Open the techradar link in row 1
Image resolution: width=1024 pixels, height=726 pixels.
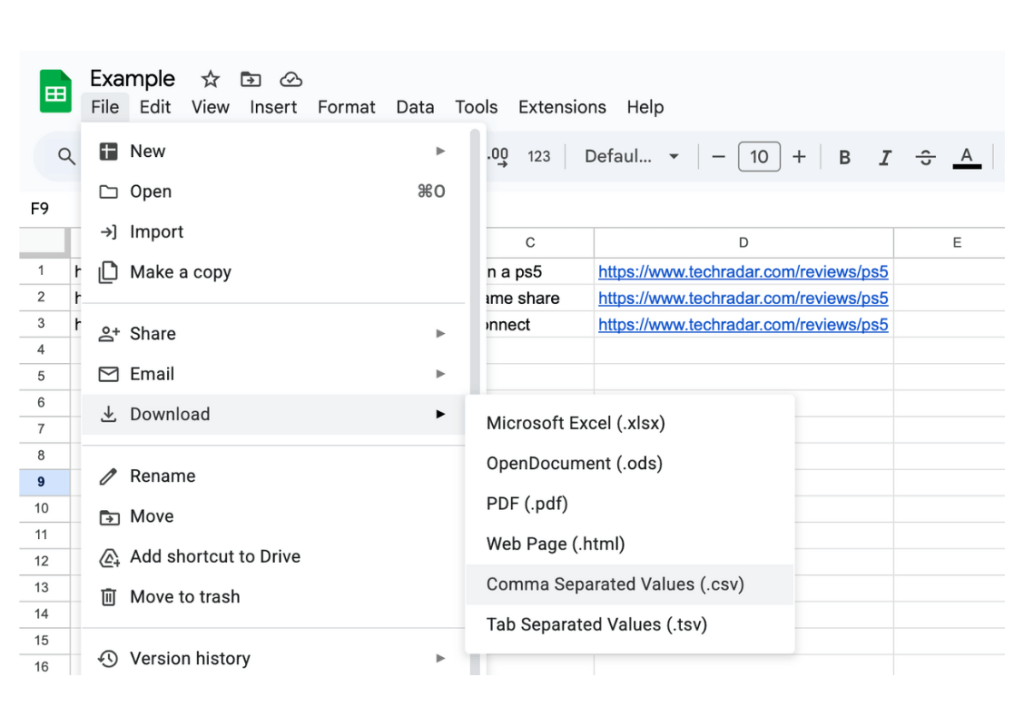point(743,271)
